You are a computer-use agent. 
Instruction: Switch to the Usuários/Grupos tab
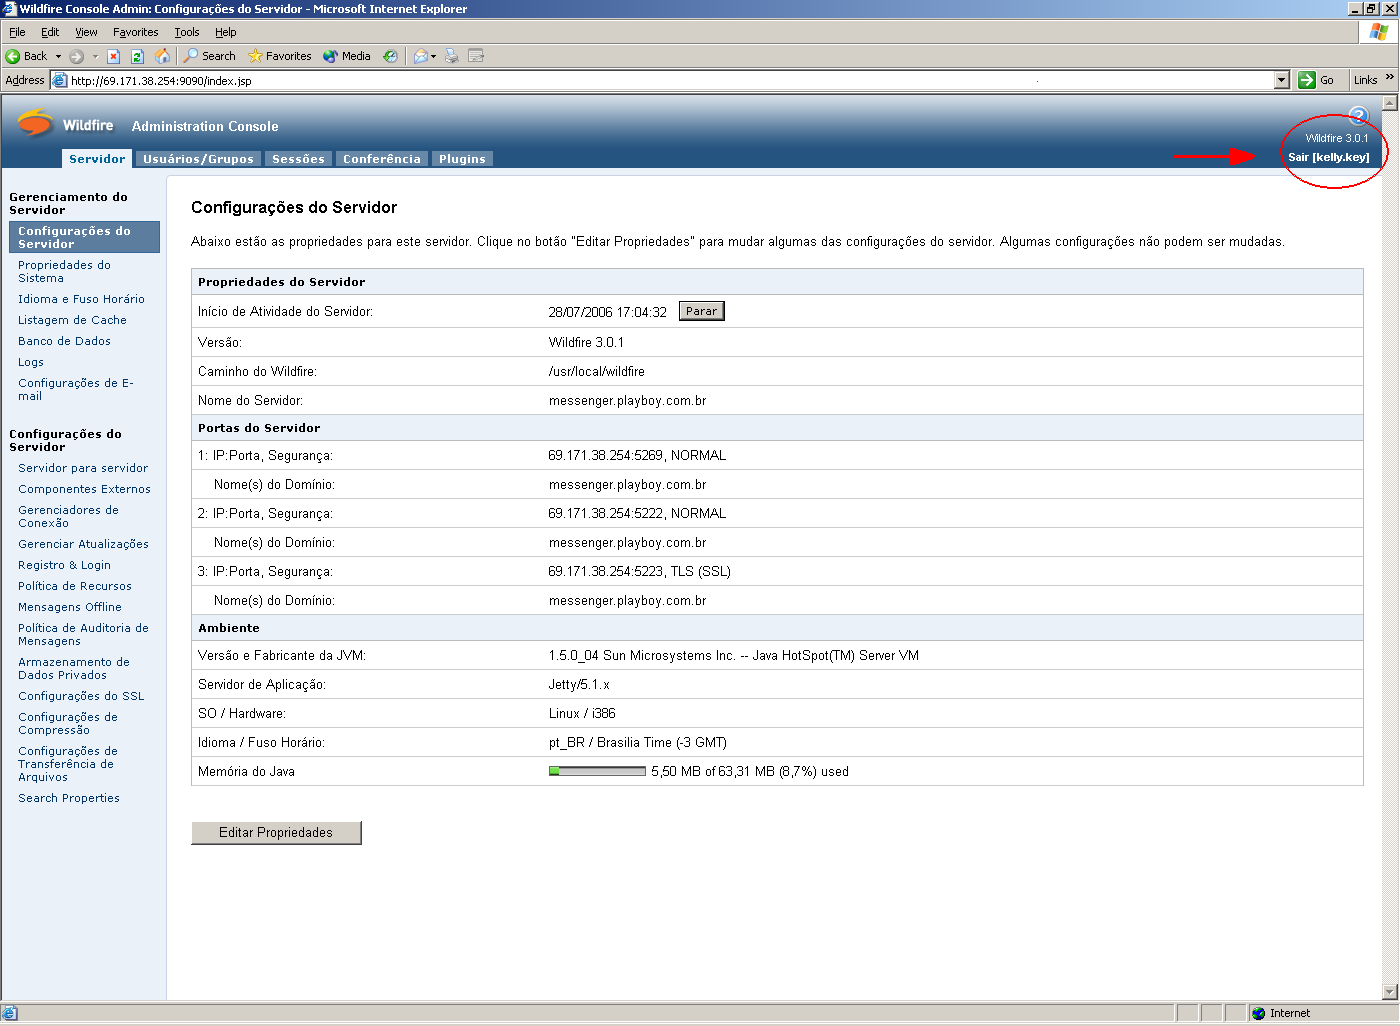tap(198, 159)
